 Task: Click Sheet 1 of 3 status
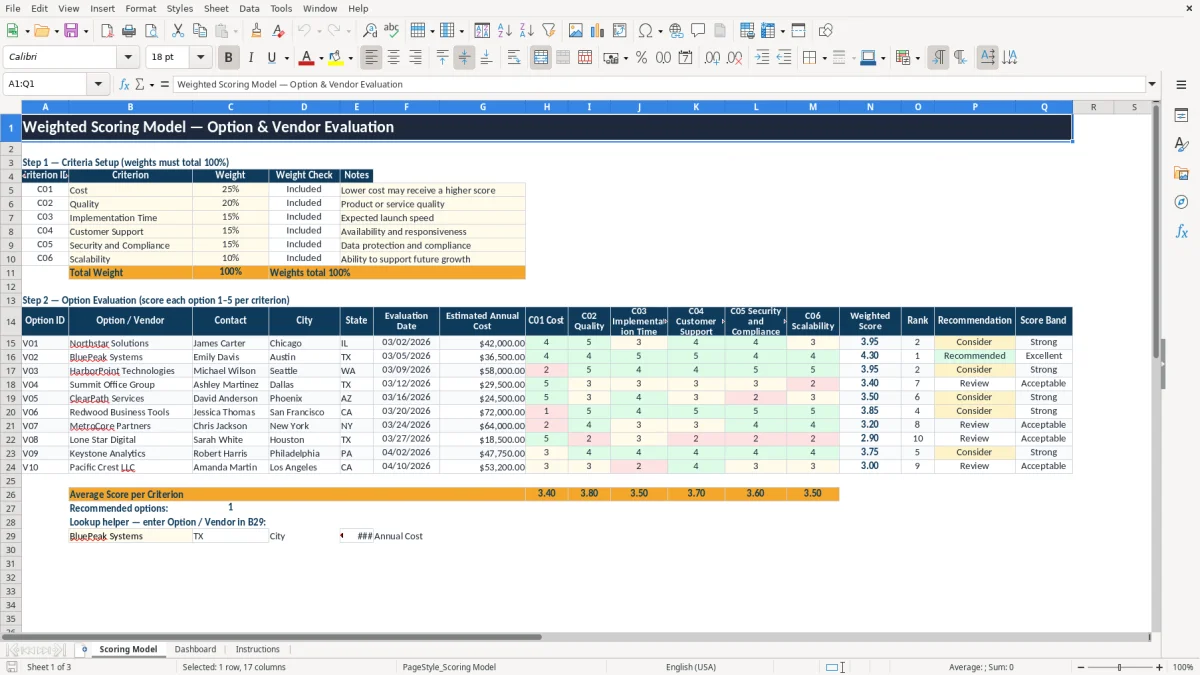(49, 667)
